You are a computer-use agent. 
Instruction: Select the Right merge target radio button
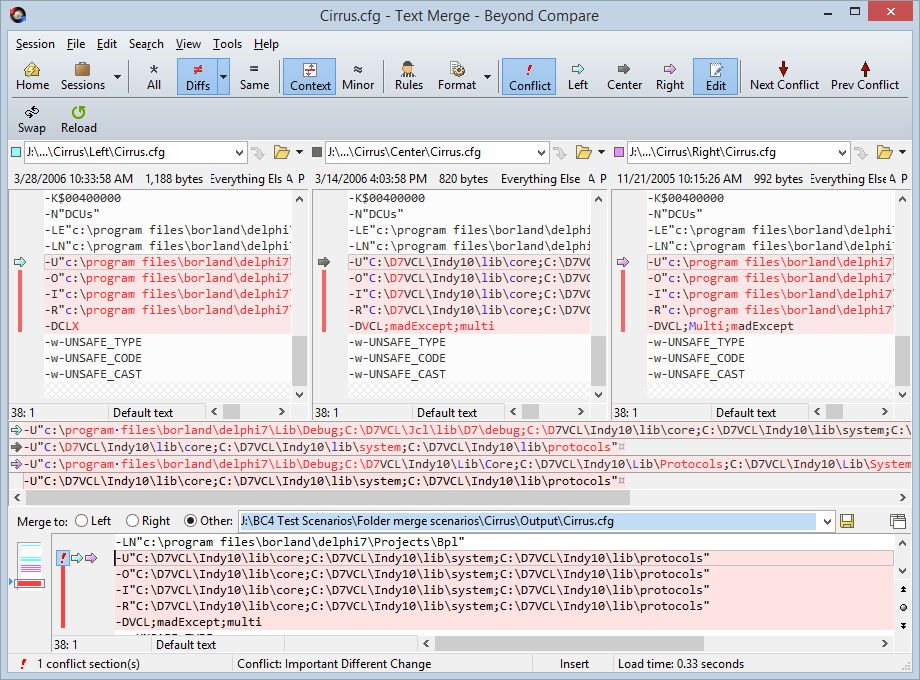pos(133,521)
